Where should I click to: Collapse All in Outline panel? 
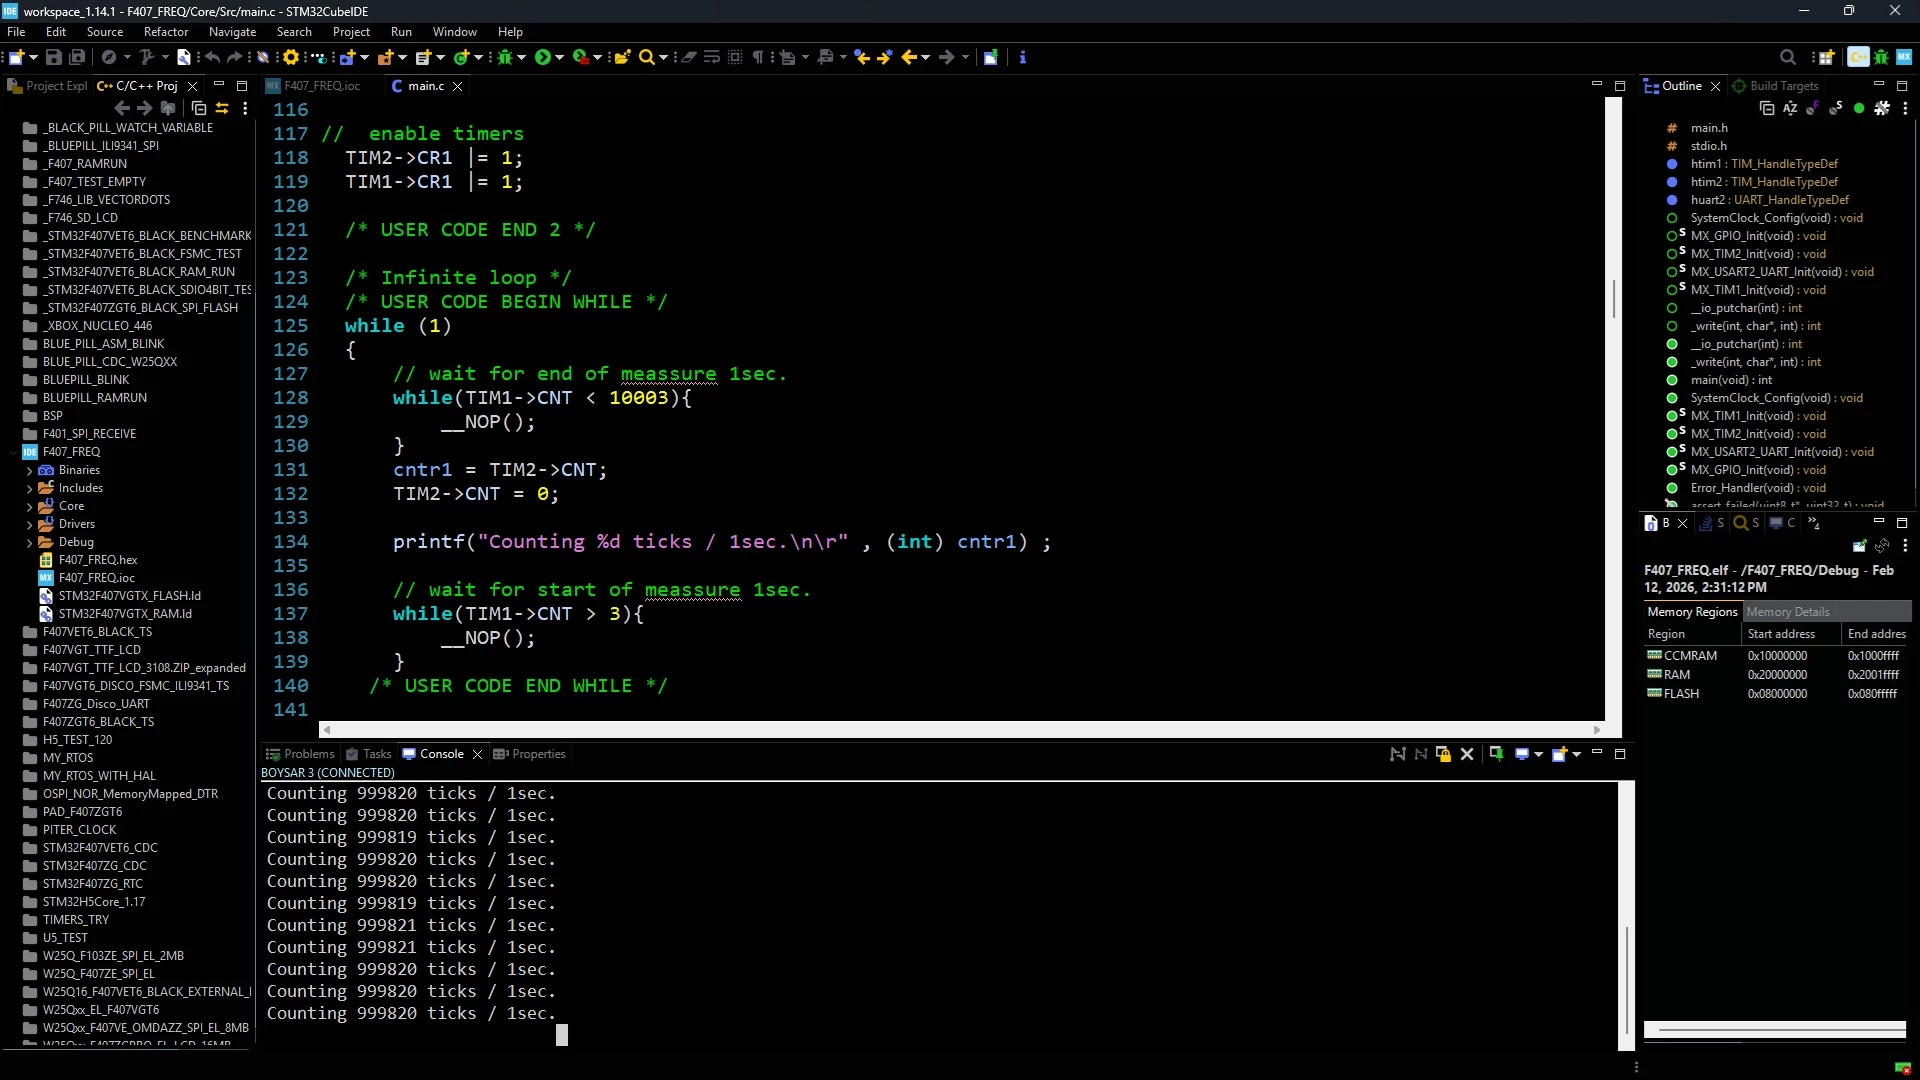click(x=1767, y=108)
